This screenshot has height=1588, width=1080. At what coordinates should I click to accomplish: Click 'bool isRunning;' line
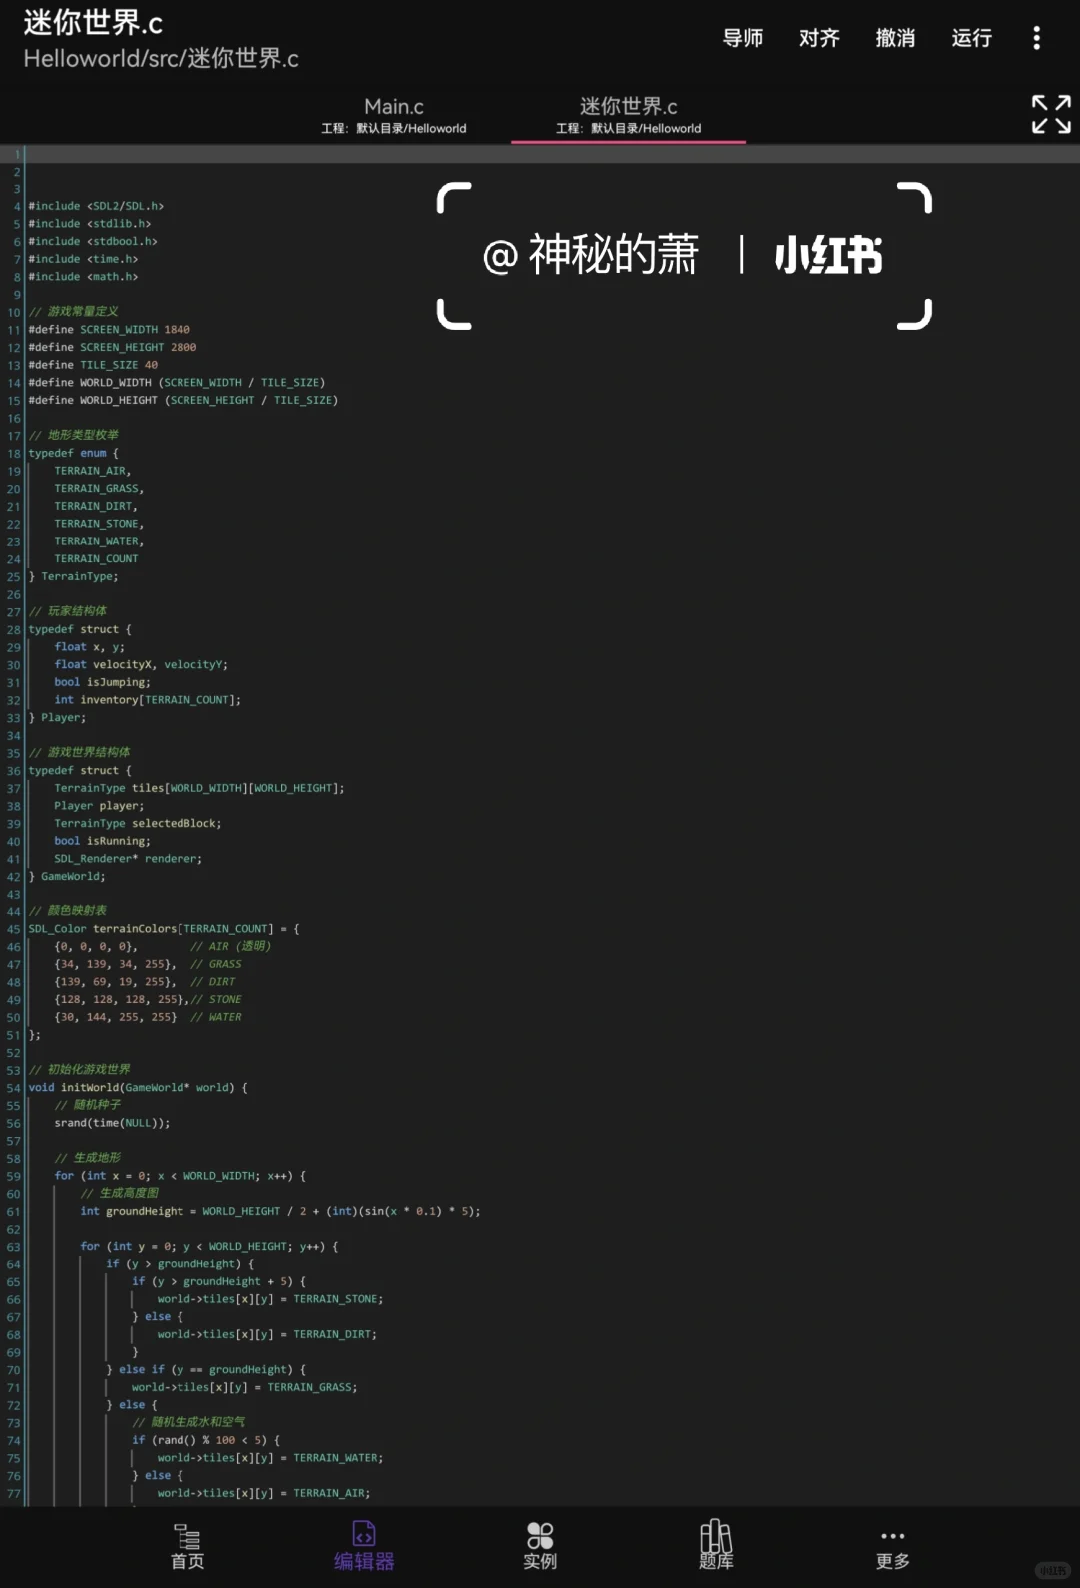pyautogui.click(x=102, y=841)
